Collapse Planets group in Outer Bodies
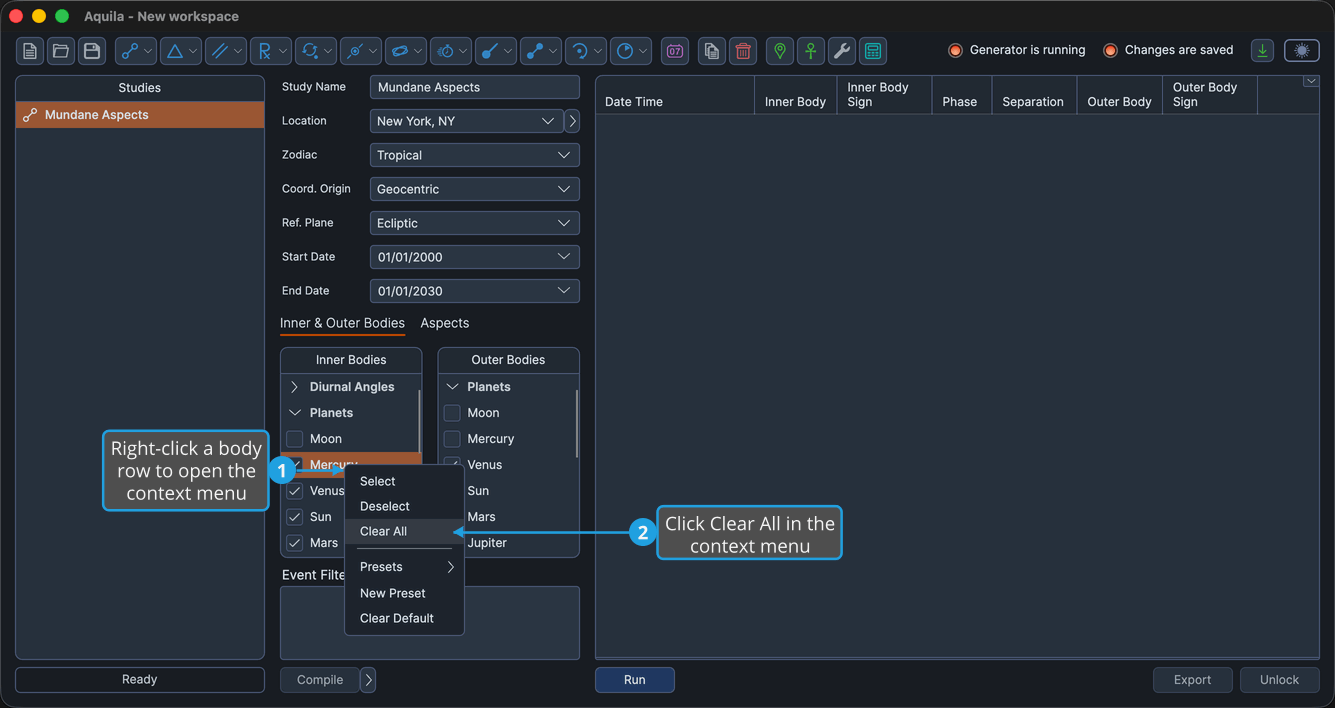Image resolution: width=1335 pixels, height=708 pixels. tap(452, 387)
